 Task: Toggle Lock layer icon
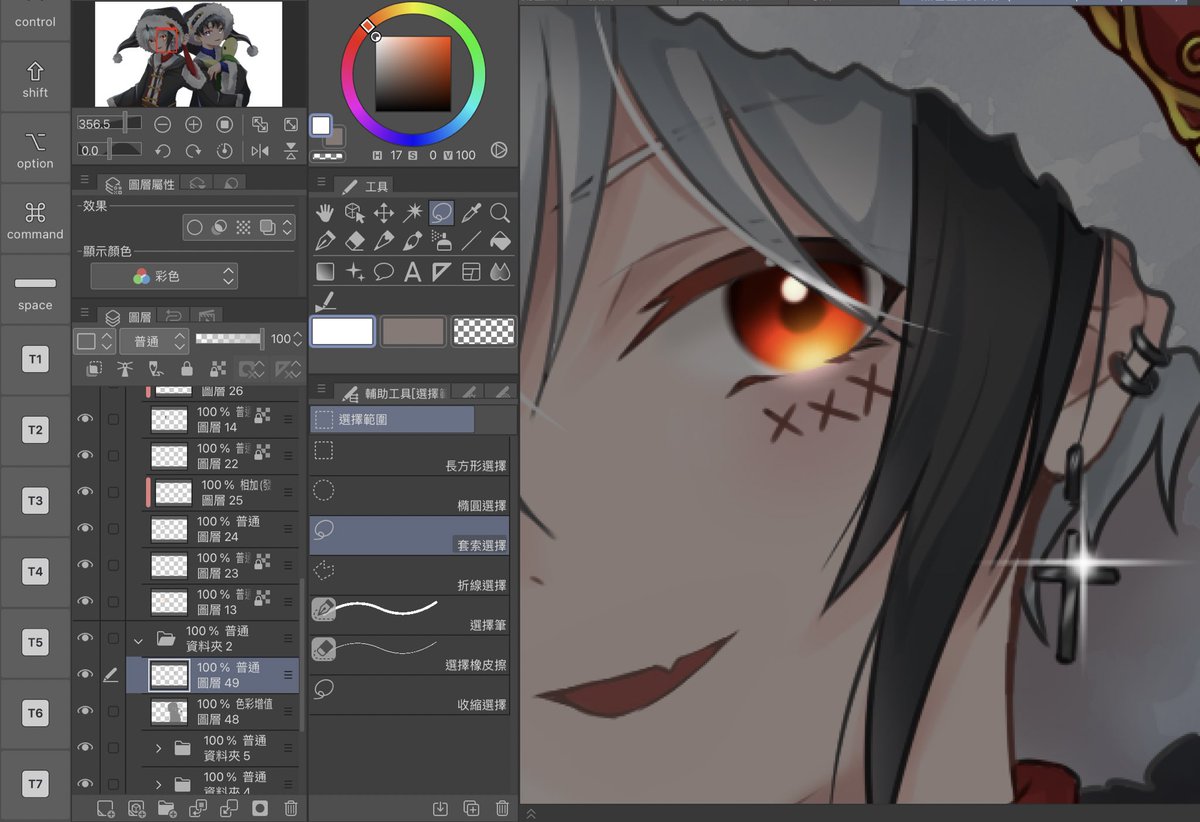click(186, 369)
